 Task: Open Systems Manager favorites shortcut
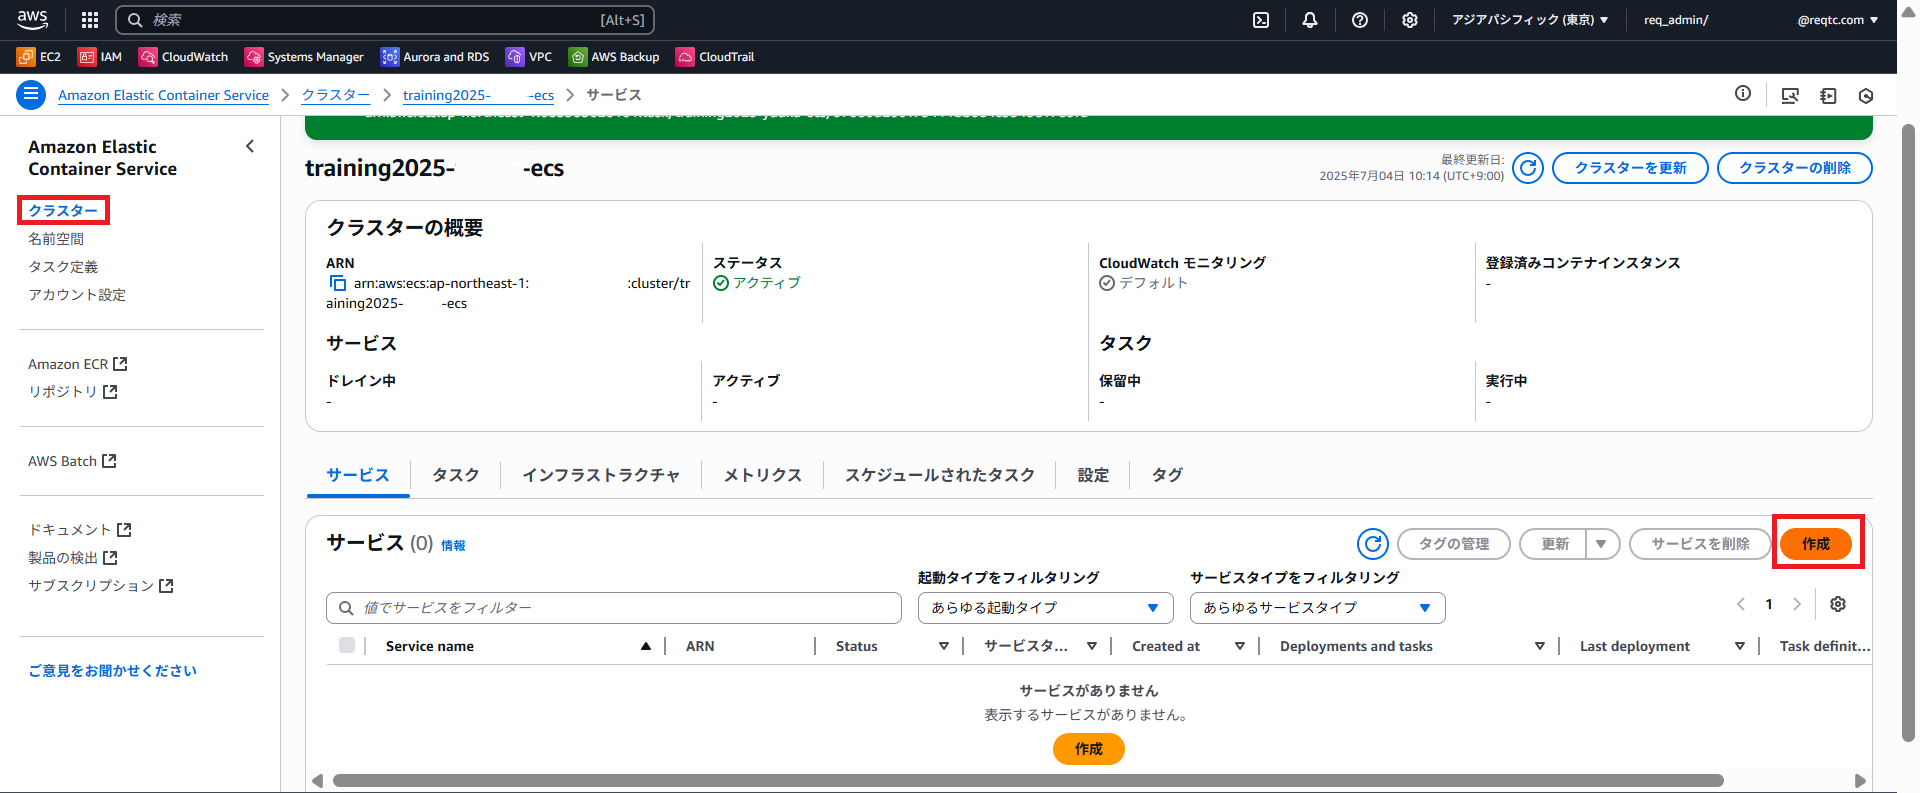[304, 57]
